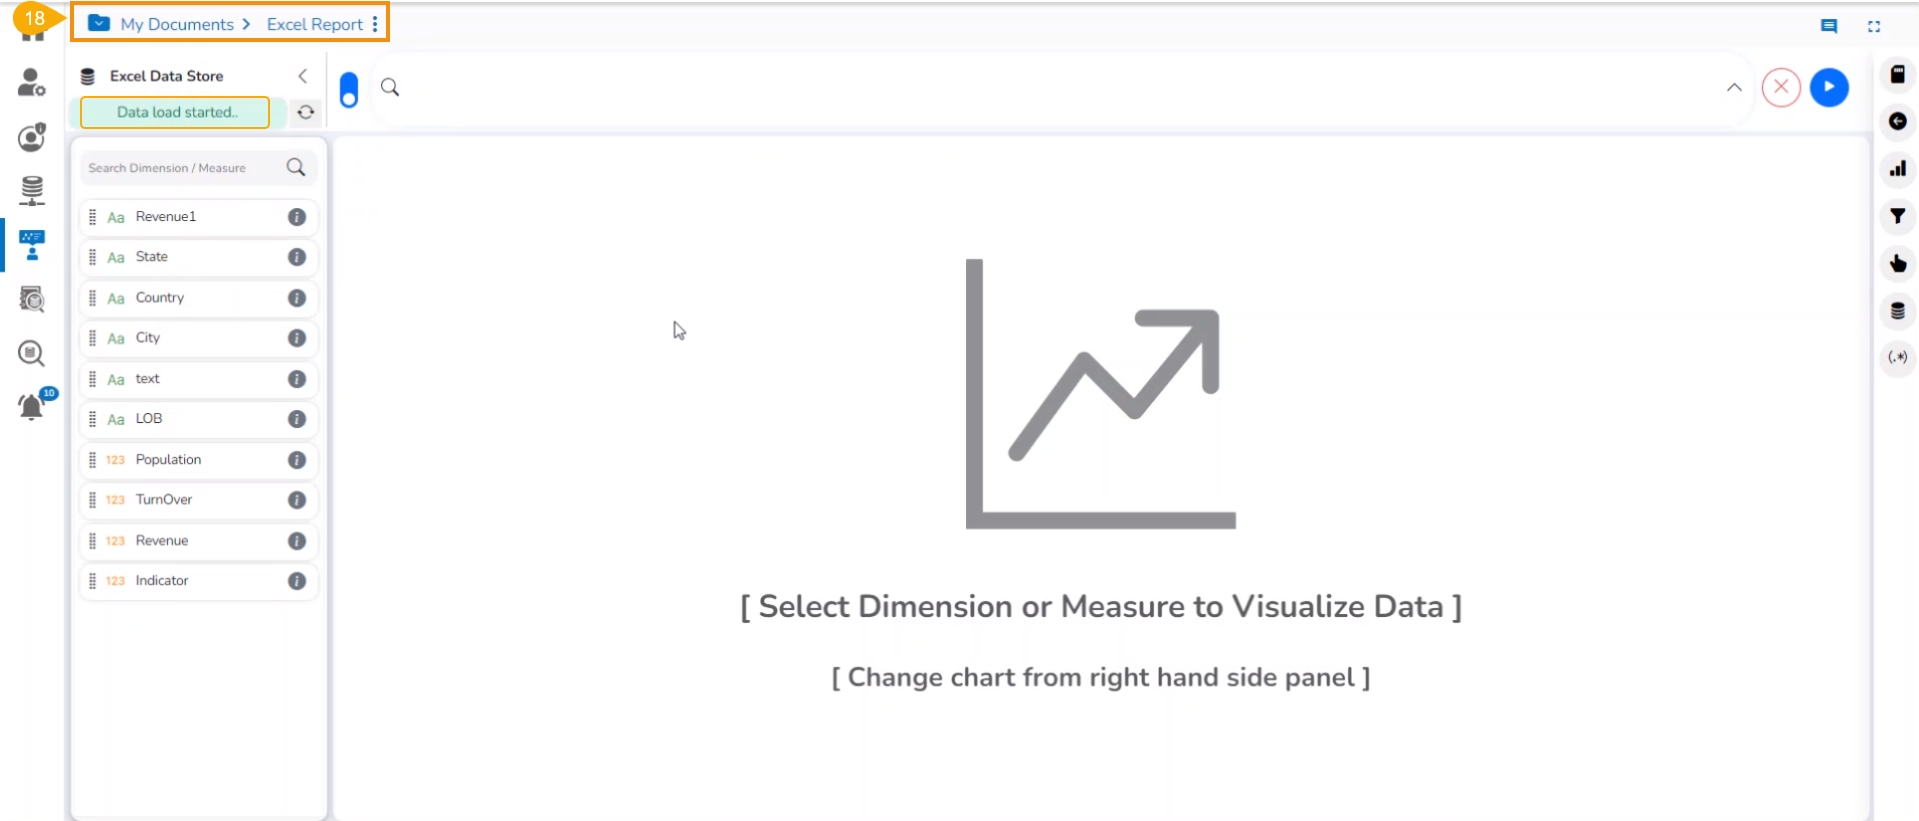Image resolution: width=1919 pixels, height=821 pixels.
Task: Collapse the Excel Data Store panel
Action: click(x=302, y=76)
